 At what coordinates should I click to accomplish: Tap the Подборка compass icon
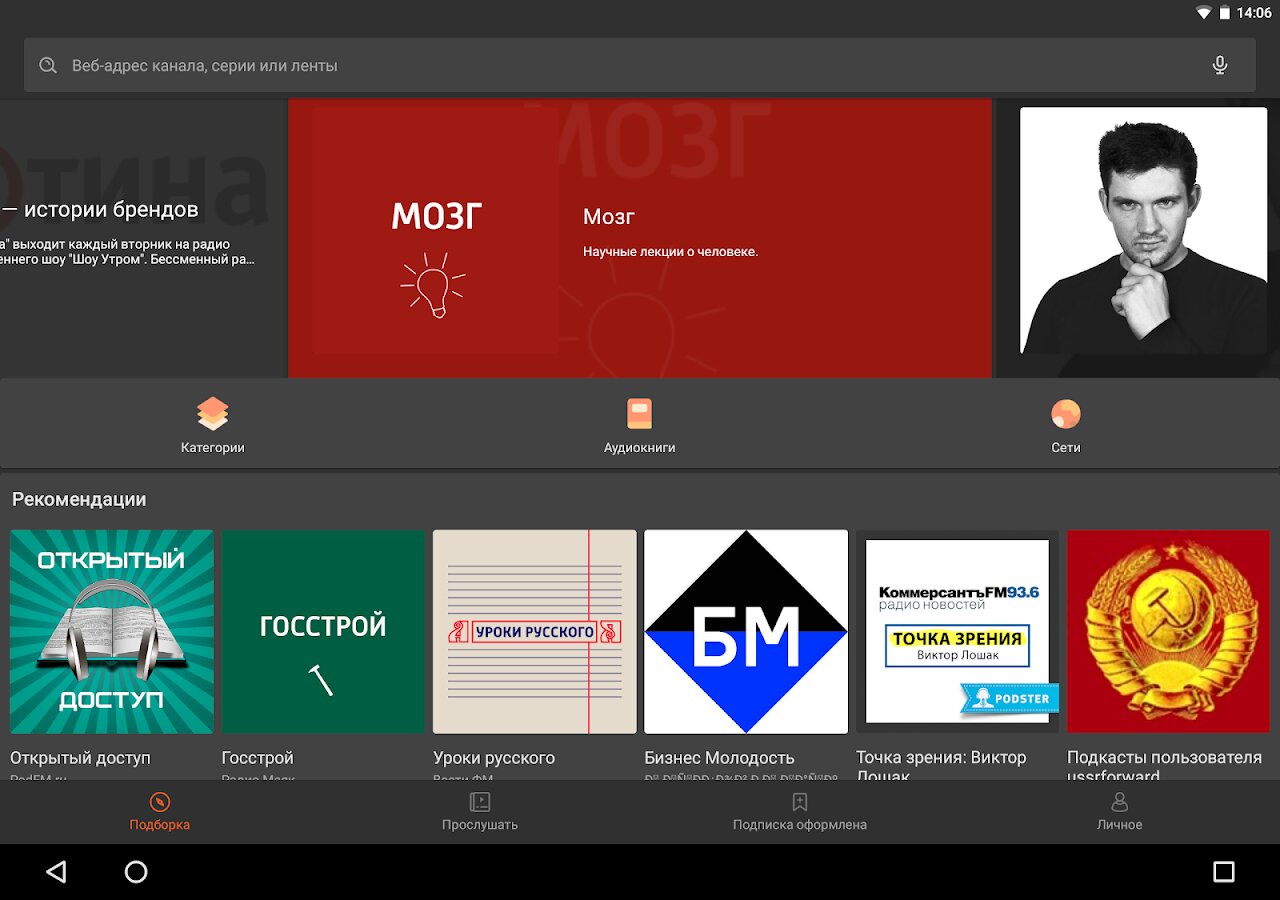coord(160,802)
